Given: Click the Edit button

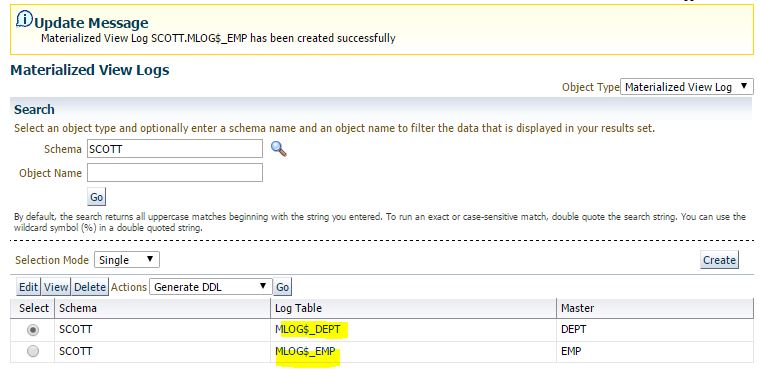Looking at the screenshot, I should 29,287.
